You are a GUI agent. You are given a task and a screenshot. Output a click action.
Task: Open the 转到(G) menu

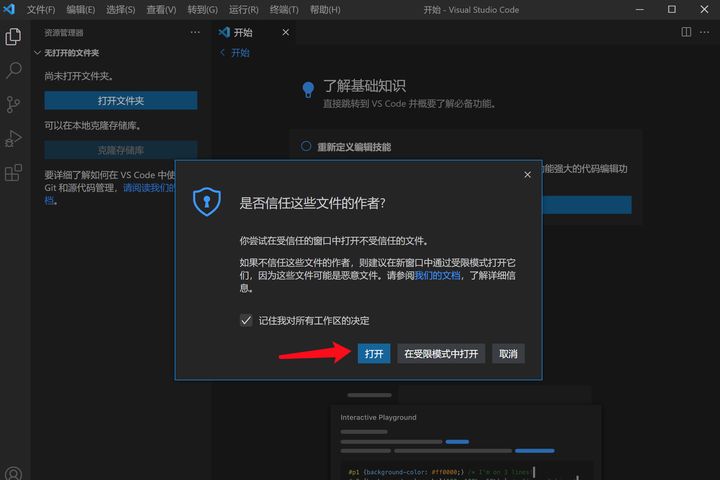tap(202, 10)
